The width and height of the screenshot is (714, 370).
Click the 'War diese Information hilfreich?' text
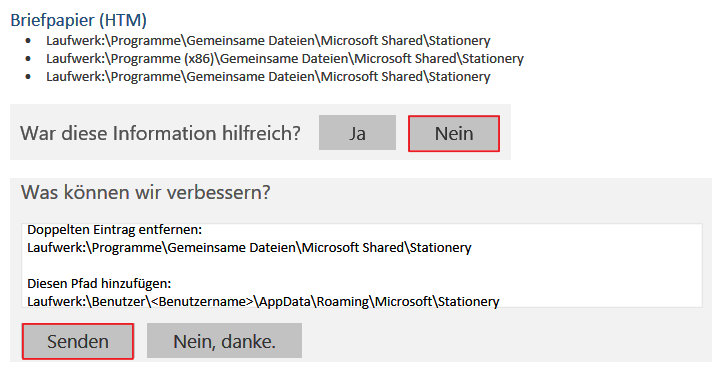pyautogui.click(x=160, y=133)
